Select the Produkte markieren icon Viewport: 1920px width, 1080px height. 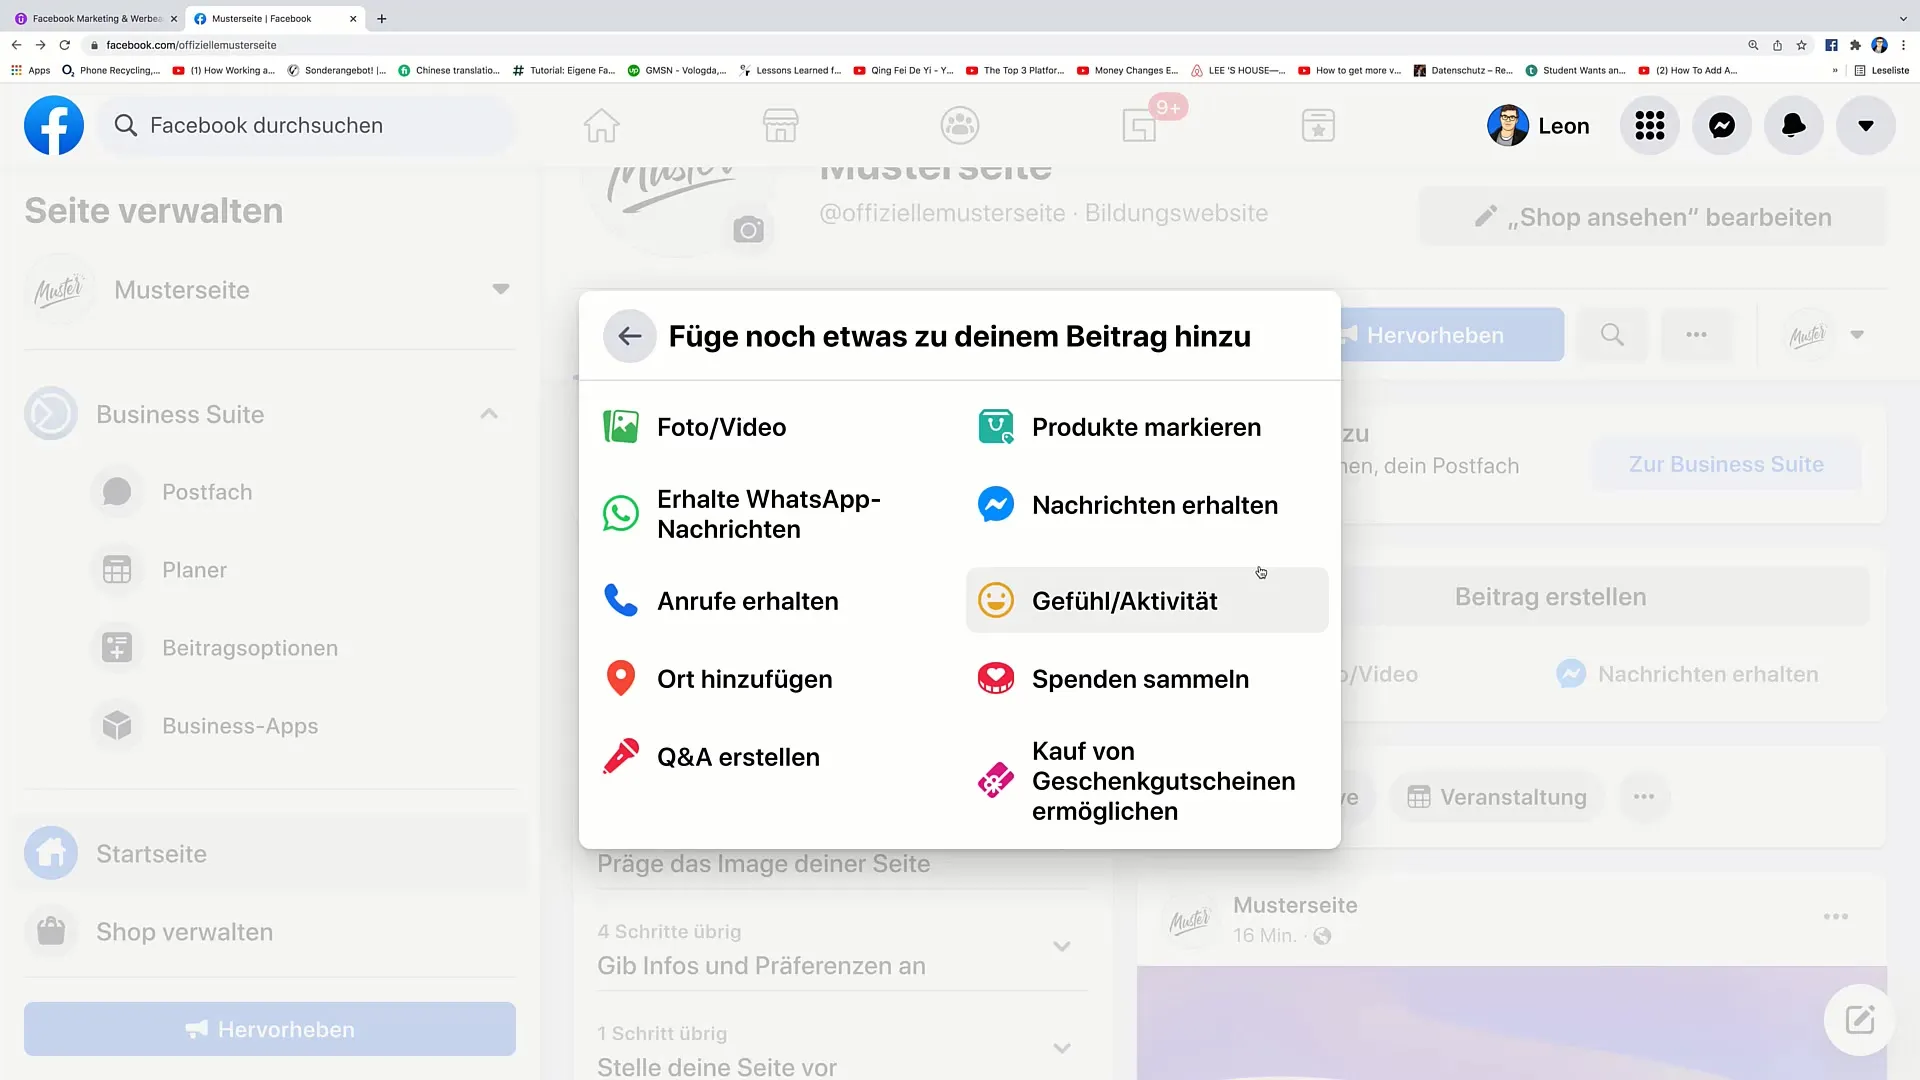coord(996,426)
